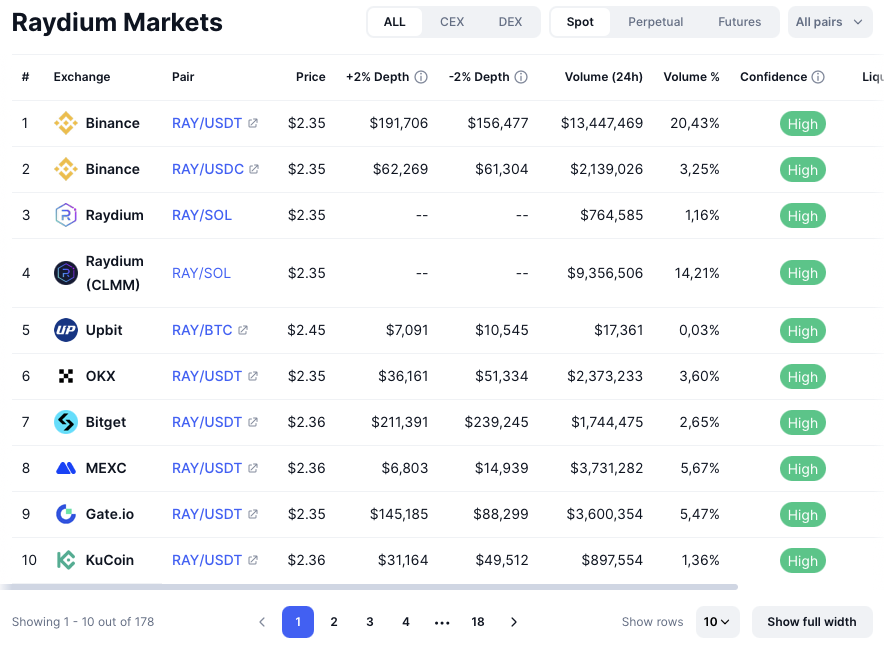
Task: Click the horizontal table scrollbar
Action: [x=369, y=587]
